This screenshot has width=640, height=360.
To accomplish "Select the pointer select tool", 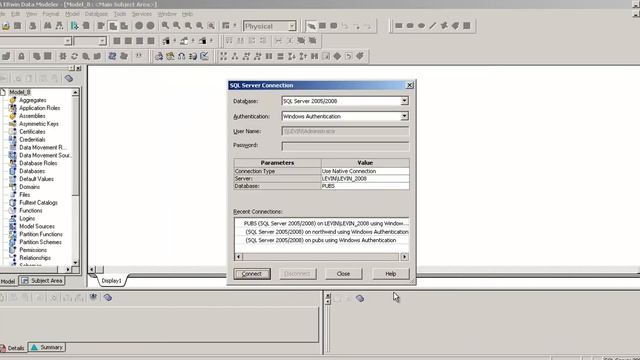I will (311, 26).
